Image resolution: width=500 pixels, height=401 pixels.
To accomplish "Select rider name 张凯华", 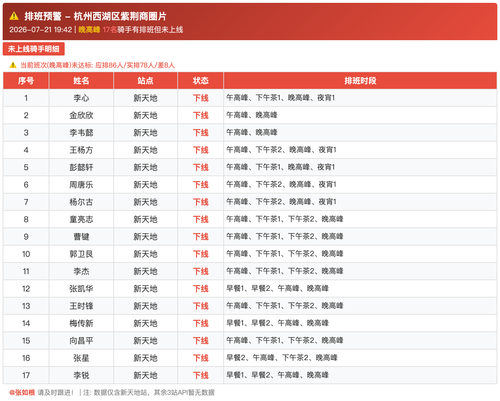I will [81, 289].
